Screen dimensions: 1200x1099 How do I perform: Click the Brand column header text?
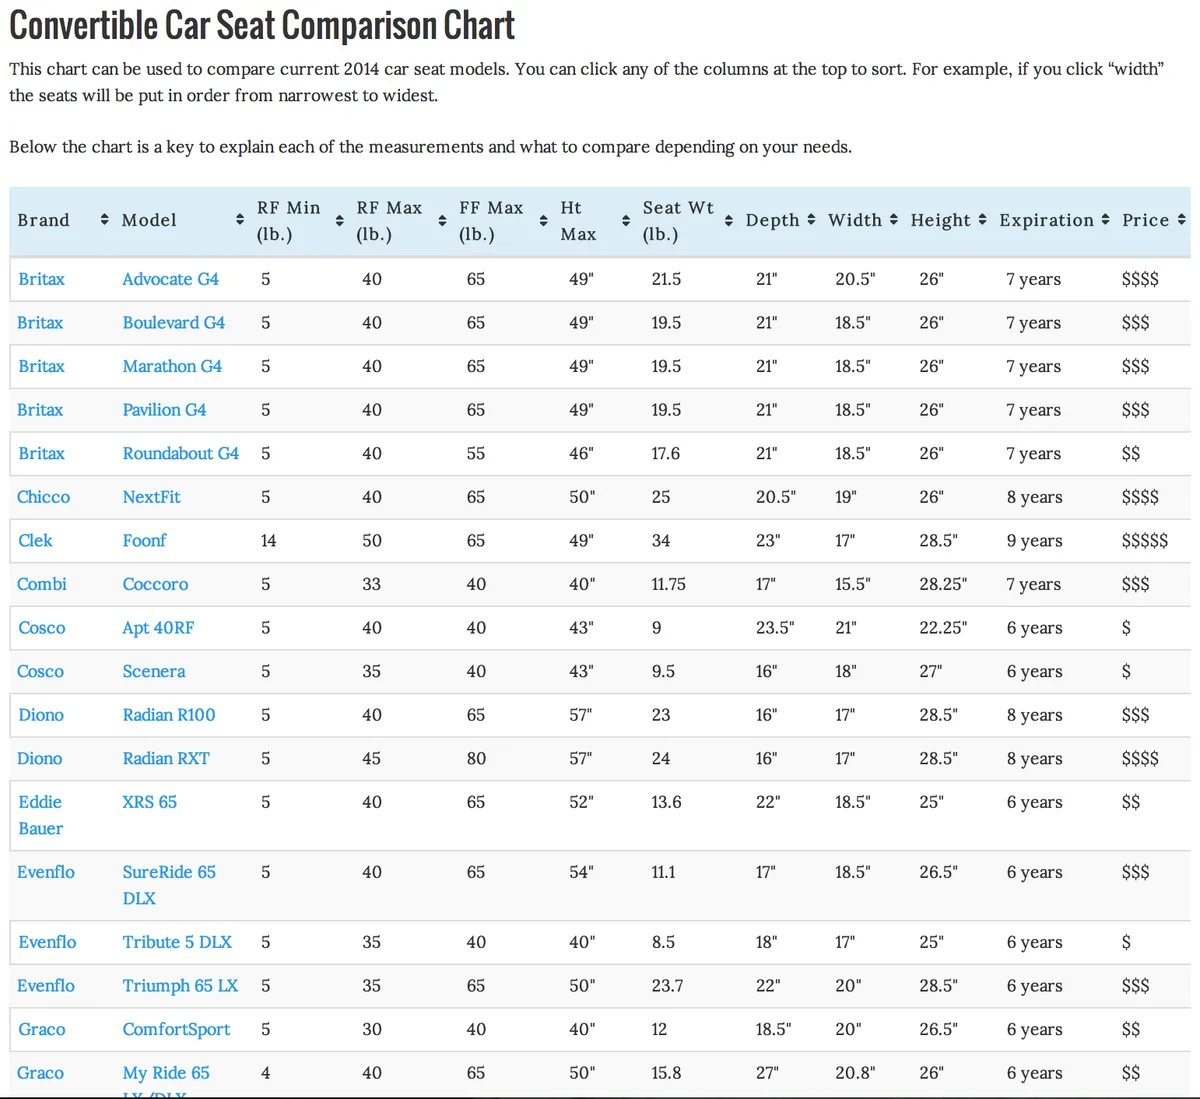tap(44, 220)
